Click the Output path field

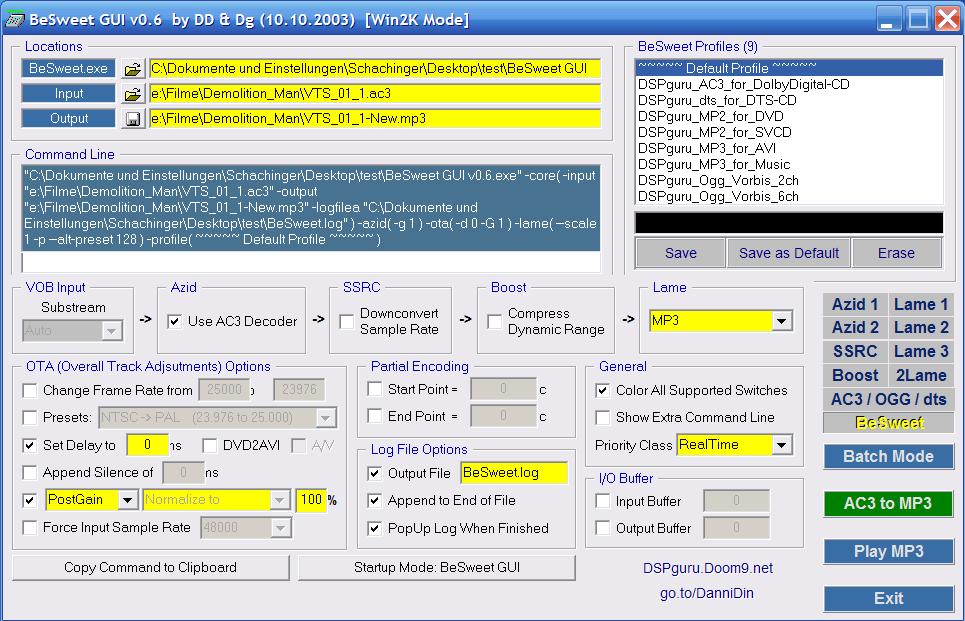[x=375, y=119]
